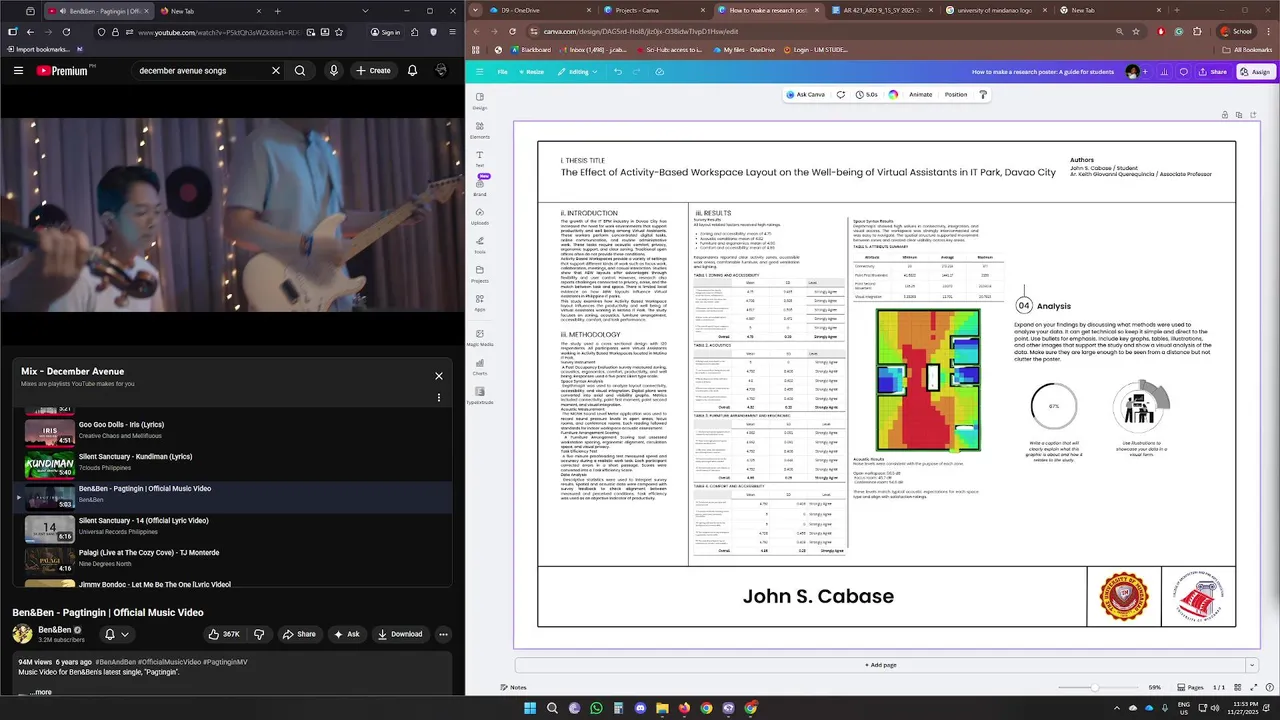Open grid view icon in Canva footer
This screenshot has width=1280, height=720.
[x=1236, y=687]
